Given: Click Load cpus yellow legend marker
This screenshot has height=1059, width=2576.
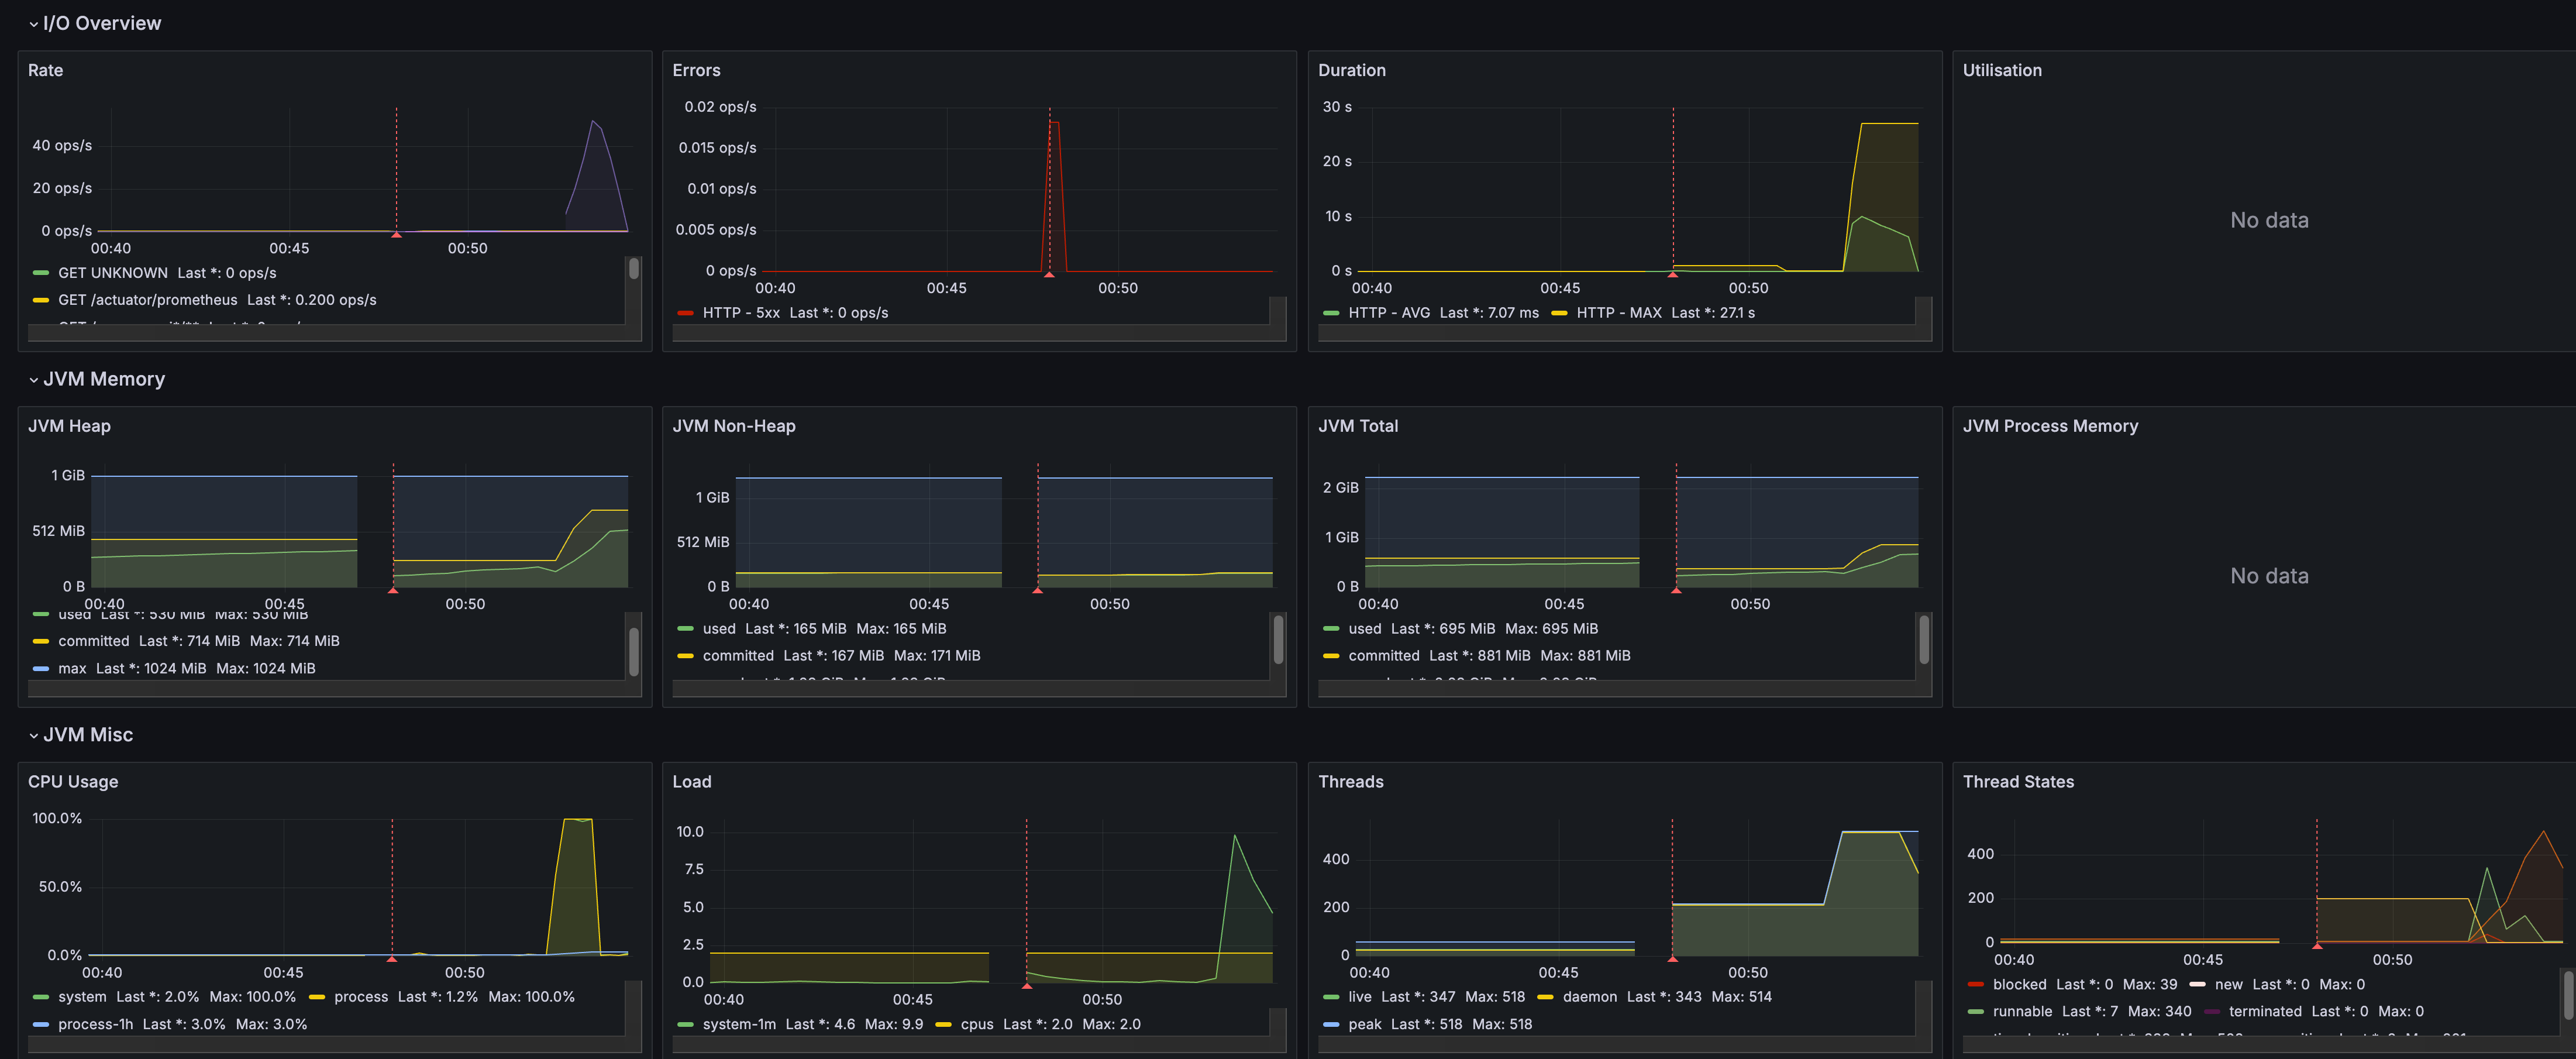Looking at the screenshot, I should pyautogui.click(x=943, y=1024).
